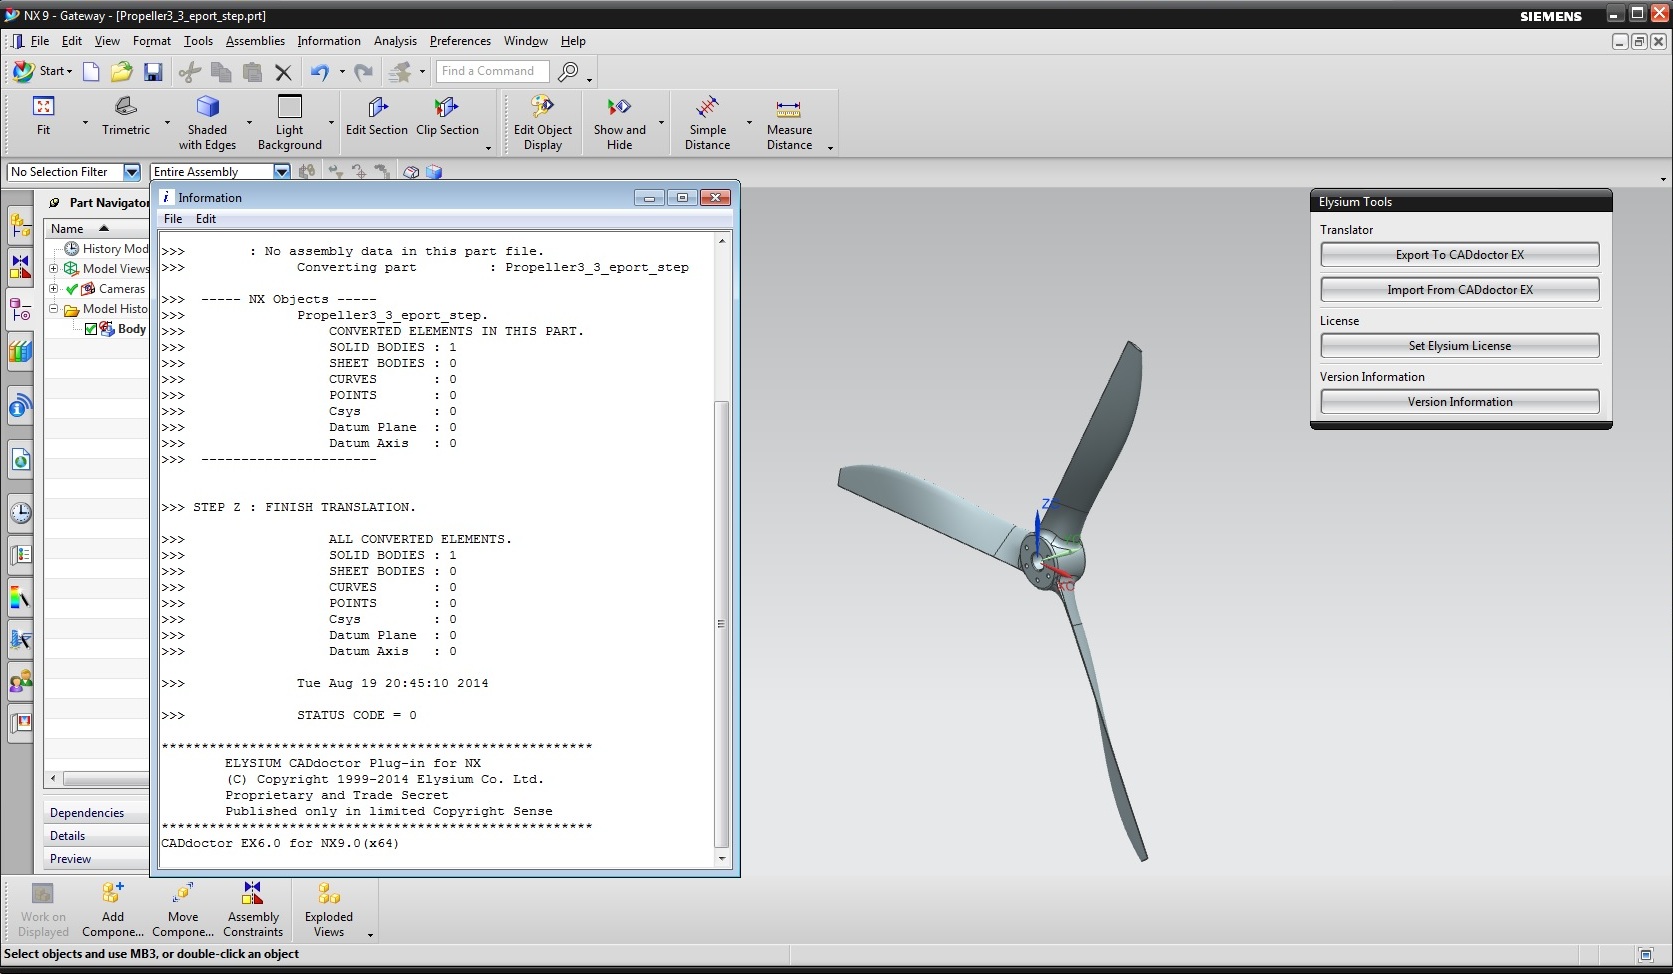Screen dimensions: 1673x974
Task: Save the part with the floppy disk icon
Action: click(x=153, y=71)
